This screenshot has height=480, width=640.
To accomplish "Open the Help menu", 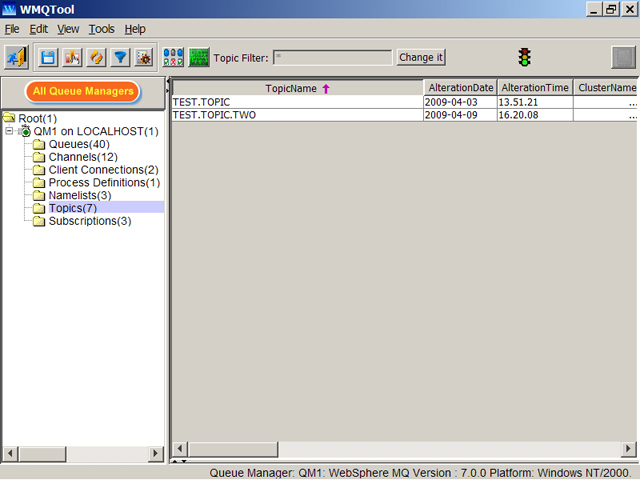I will point(135,29).
